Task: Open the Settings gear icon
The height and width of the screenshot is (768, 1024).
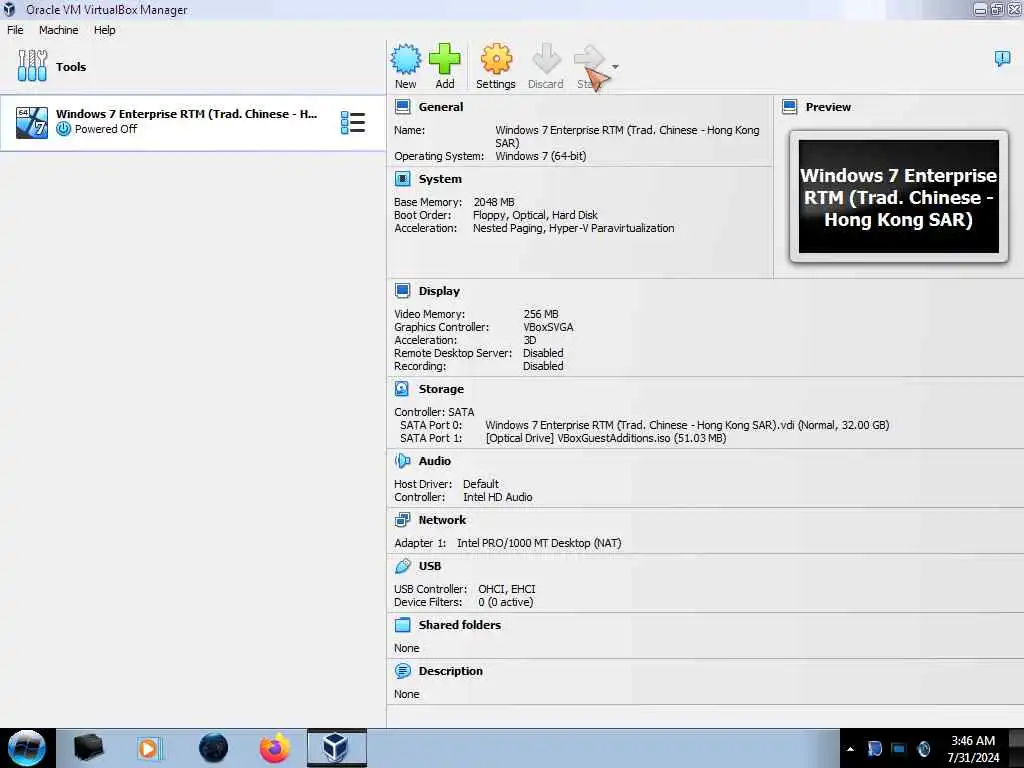Action: (496, 59)
